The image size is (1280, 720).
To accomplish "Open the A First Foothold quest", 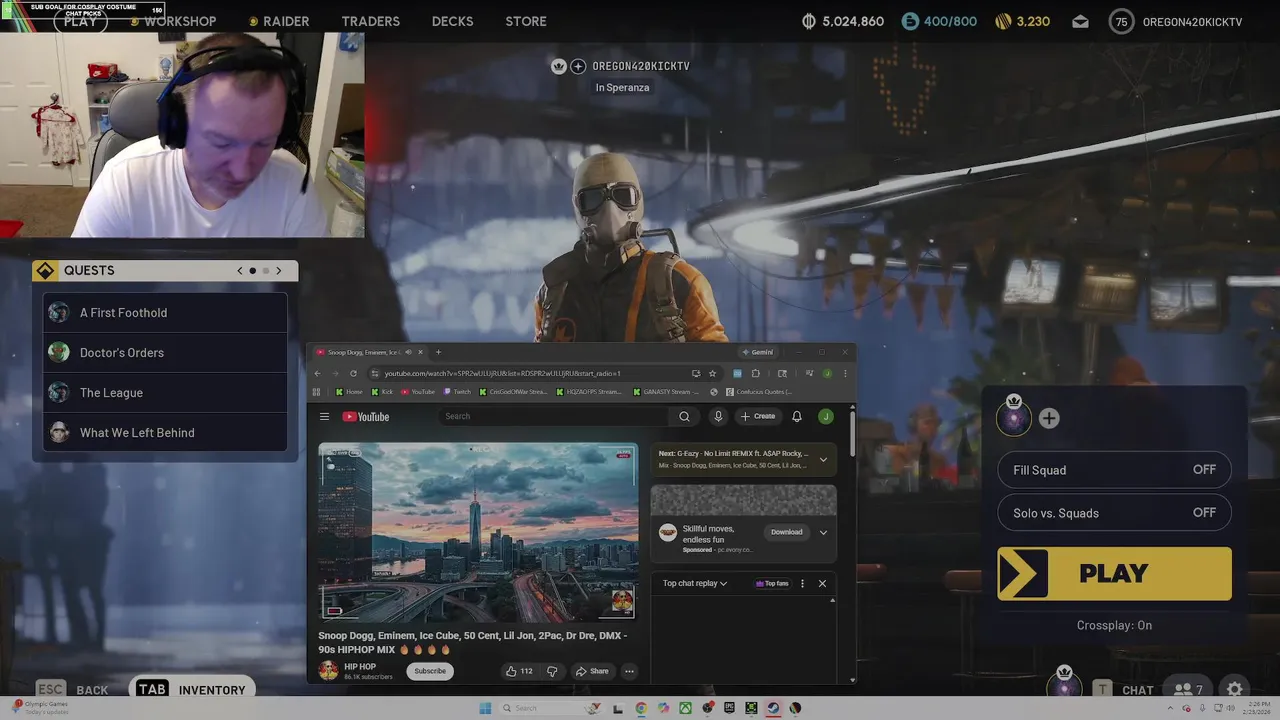I will (x=165, y=313).
